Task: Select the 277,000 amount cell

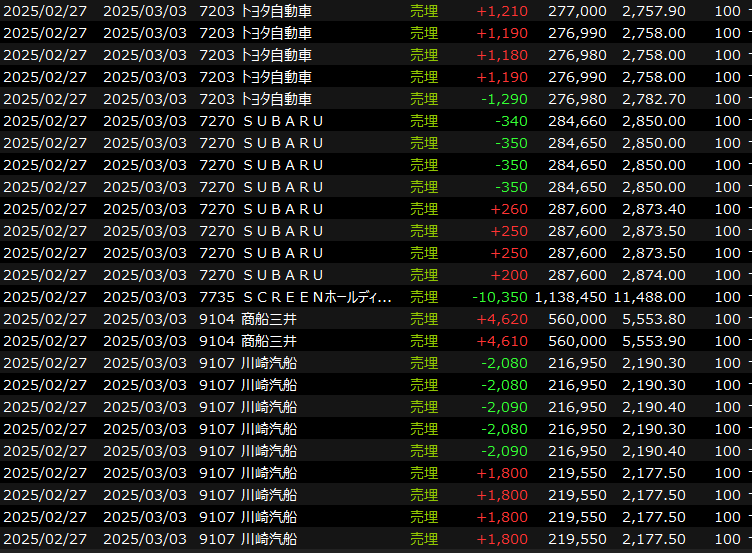Action: pyautogui.click(x=577, y=11)
